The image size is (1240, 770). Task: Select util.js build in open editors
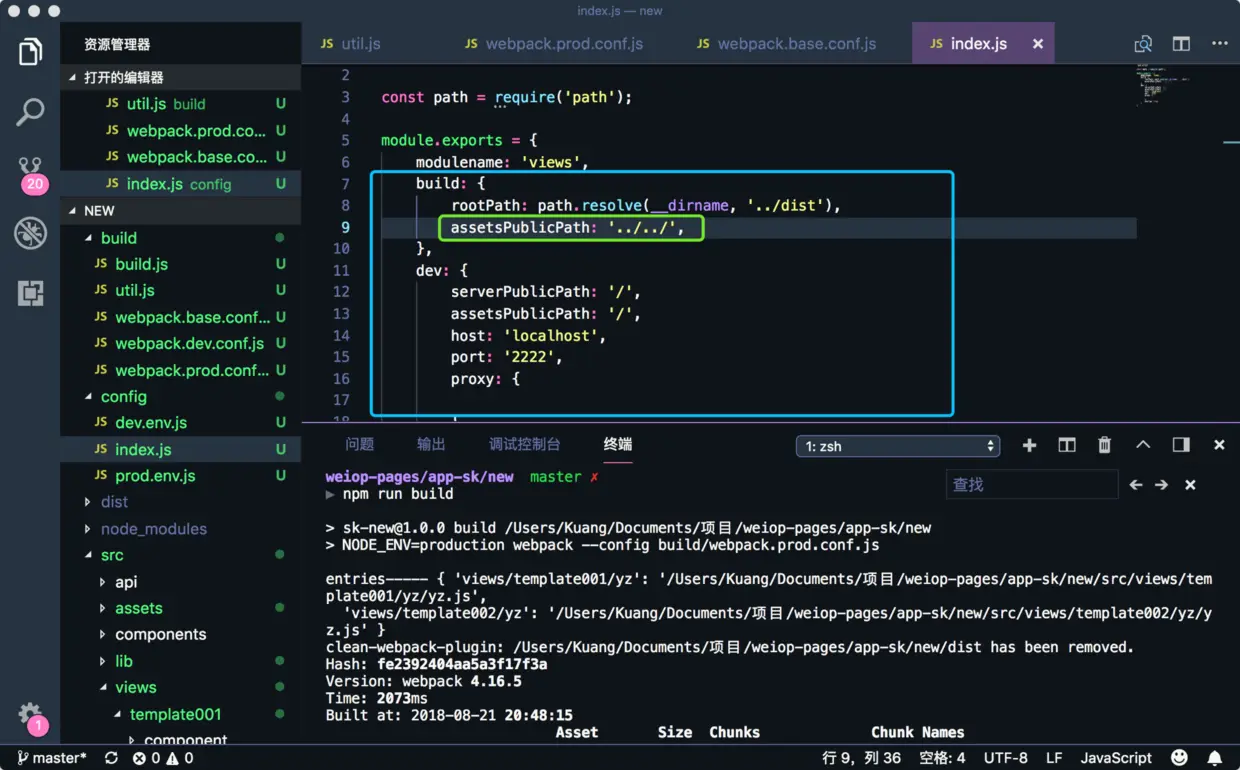click(180, 104)
